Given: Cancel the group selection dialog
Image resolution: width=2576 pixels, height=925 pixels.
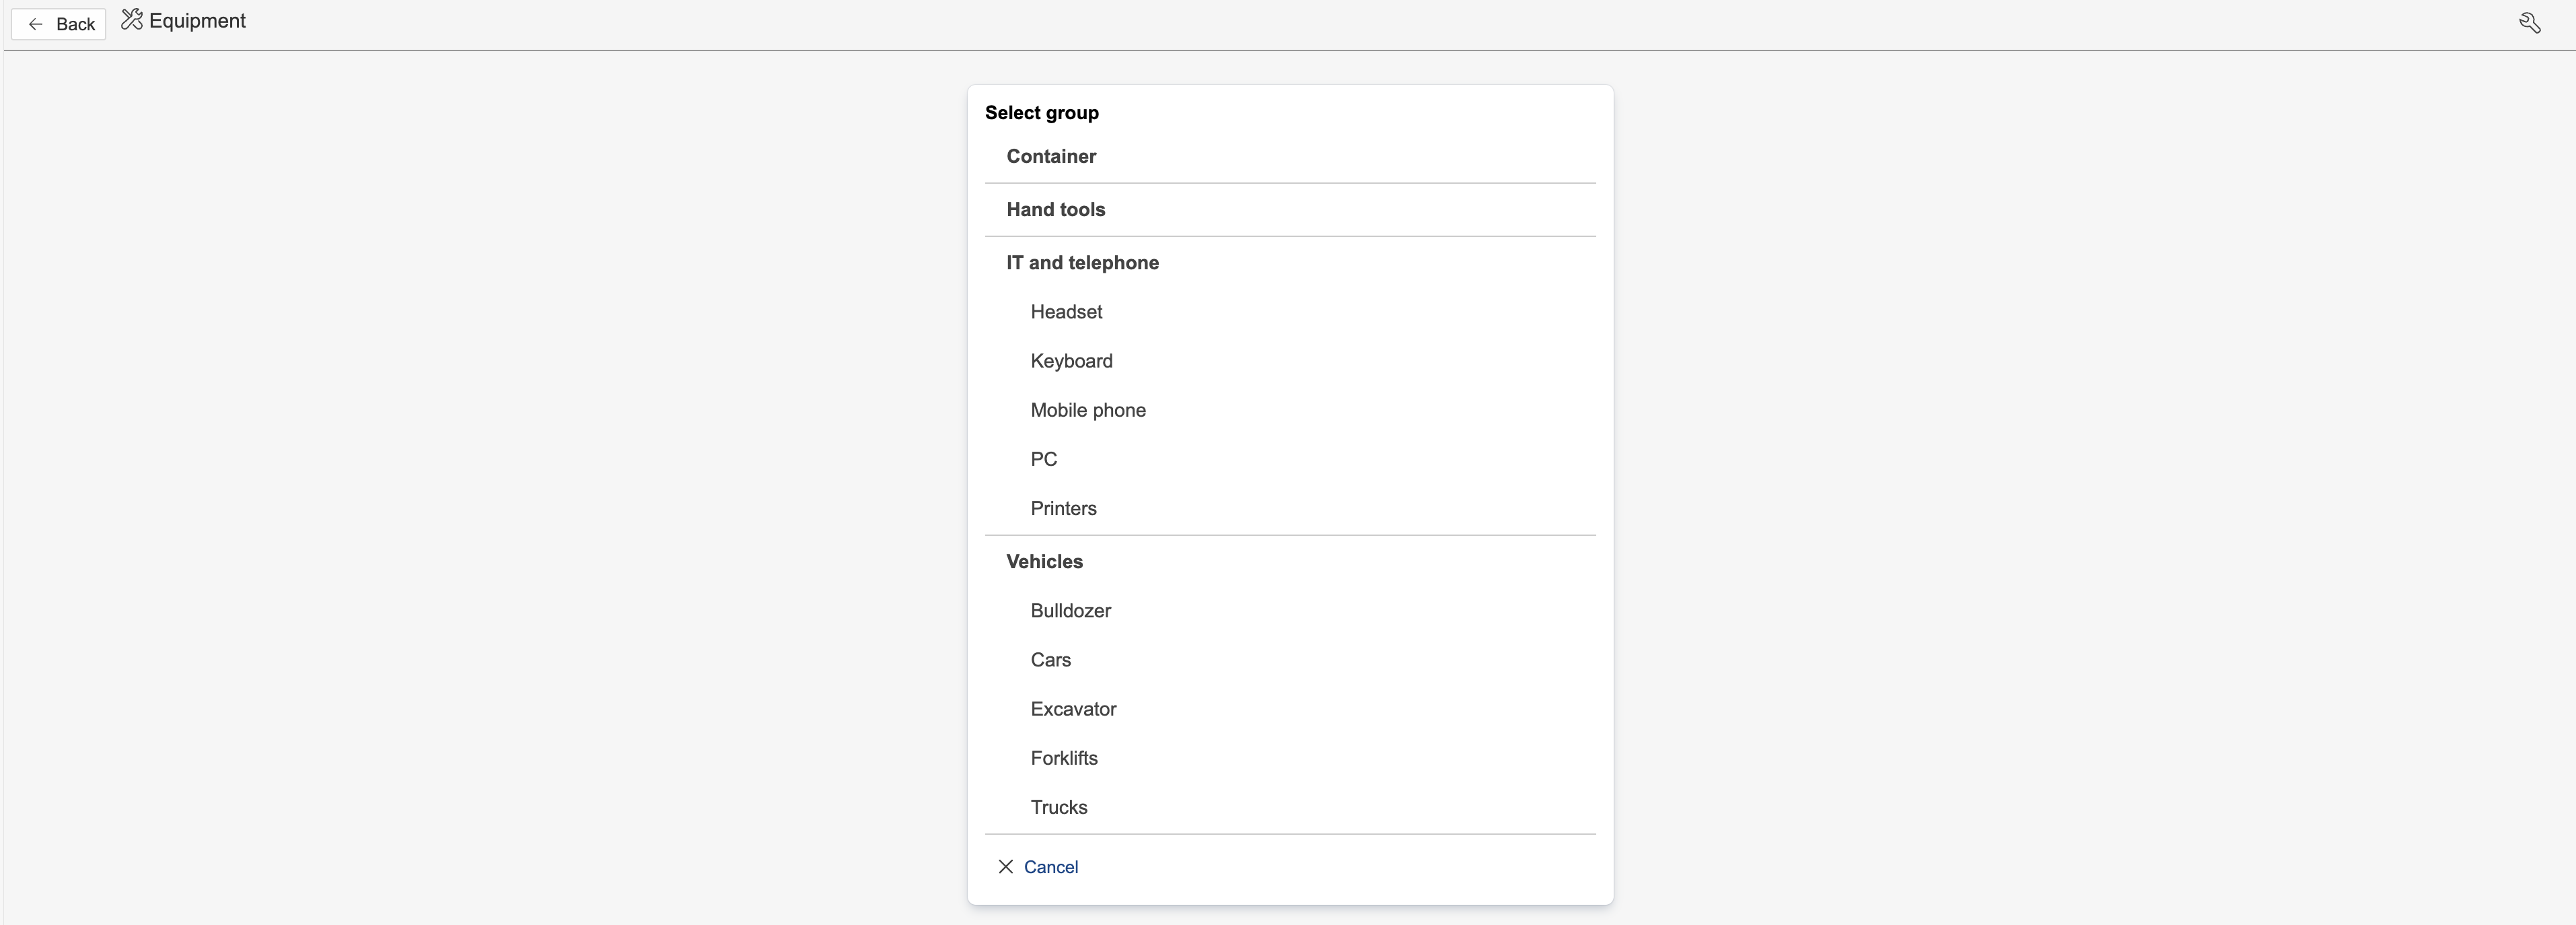Looking at the screenshot, I should tap(1050, 867).
